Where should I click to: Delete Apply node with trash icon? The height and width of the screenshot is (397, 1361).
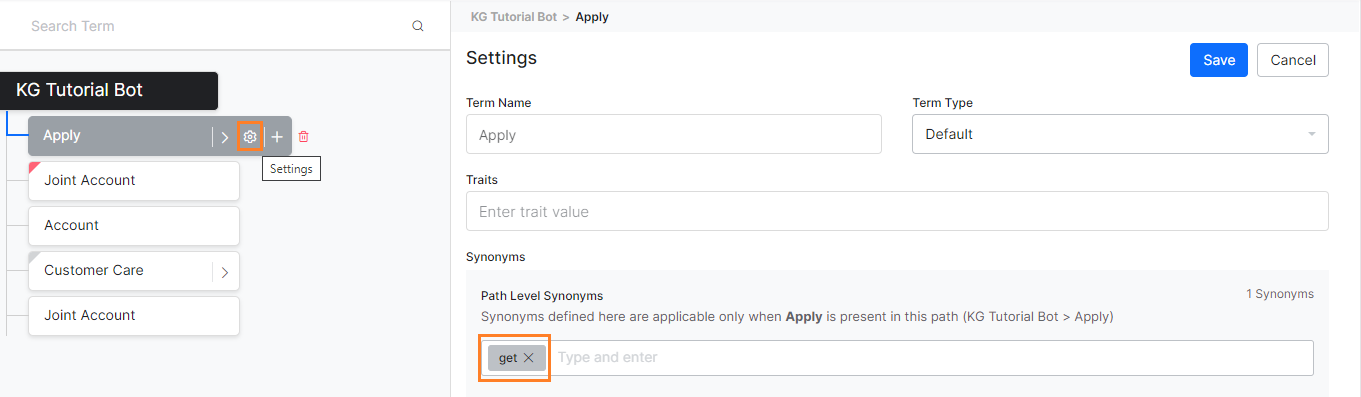pyautogui.click(x=304, y=137)
